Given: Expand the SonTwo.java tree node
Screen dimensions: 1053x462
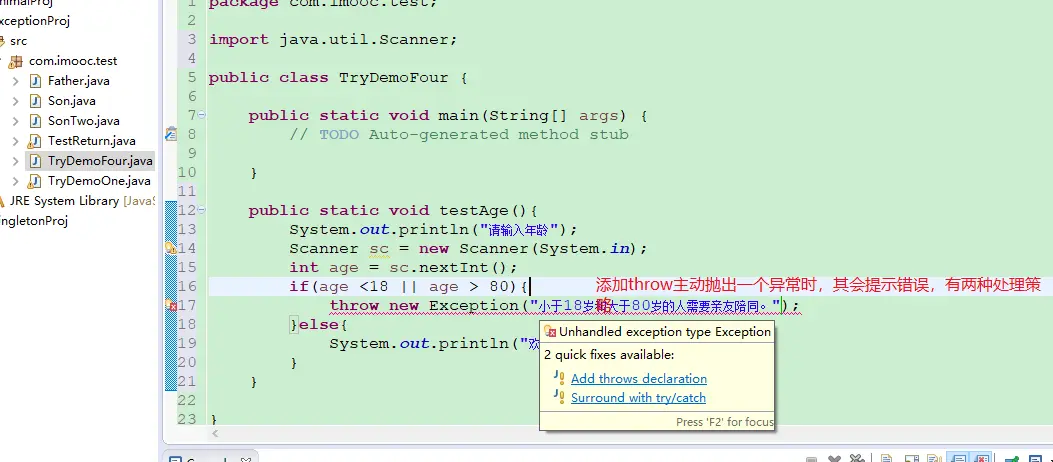Looking at the screenshot, I should pos(15,122).
